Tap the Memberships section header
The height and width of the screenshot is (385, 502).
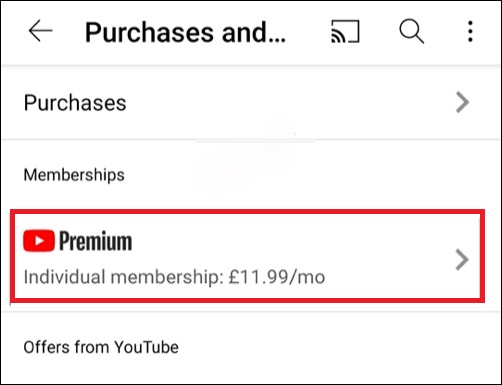coord(74,175)
